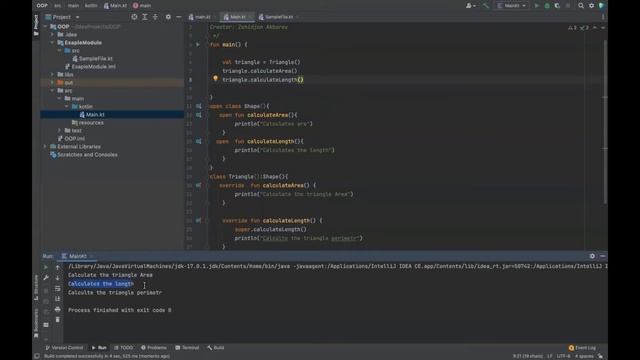Open Search Everywhere magnifier icon
The image size is (640, 360).
(581, 6)
